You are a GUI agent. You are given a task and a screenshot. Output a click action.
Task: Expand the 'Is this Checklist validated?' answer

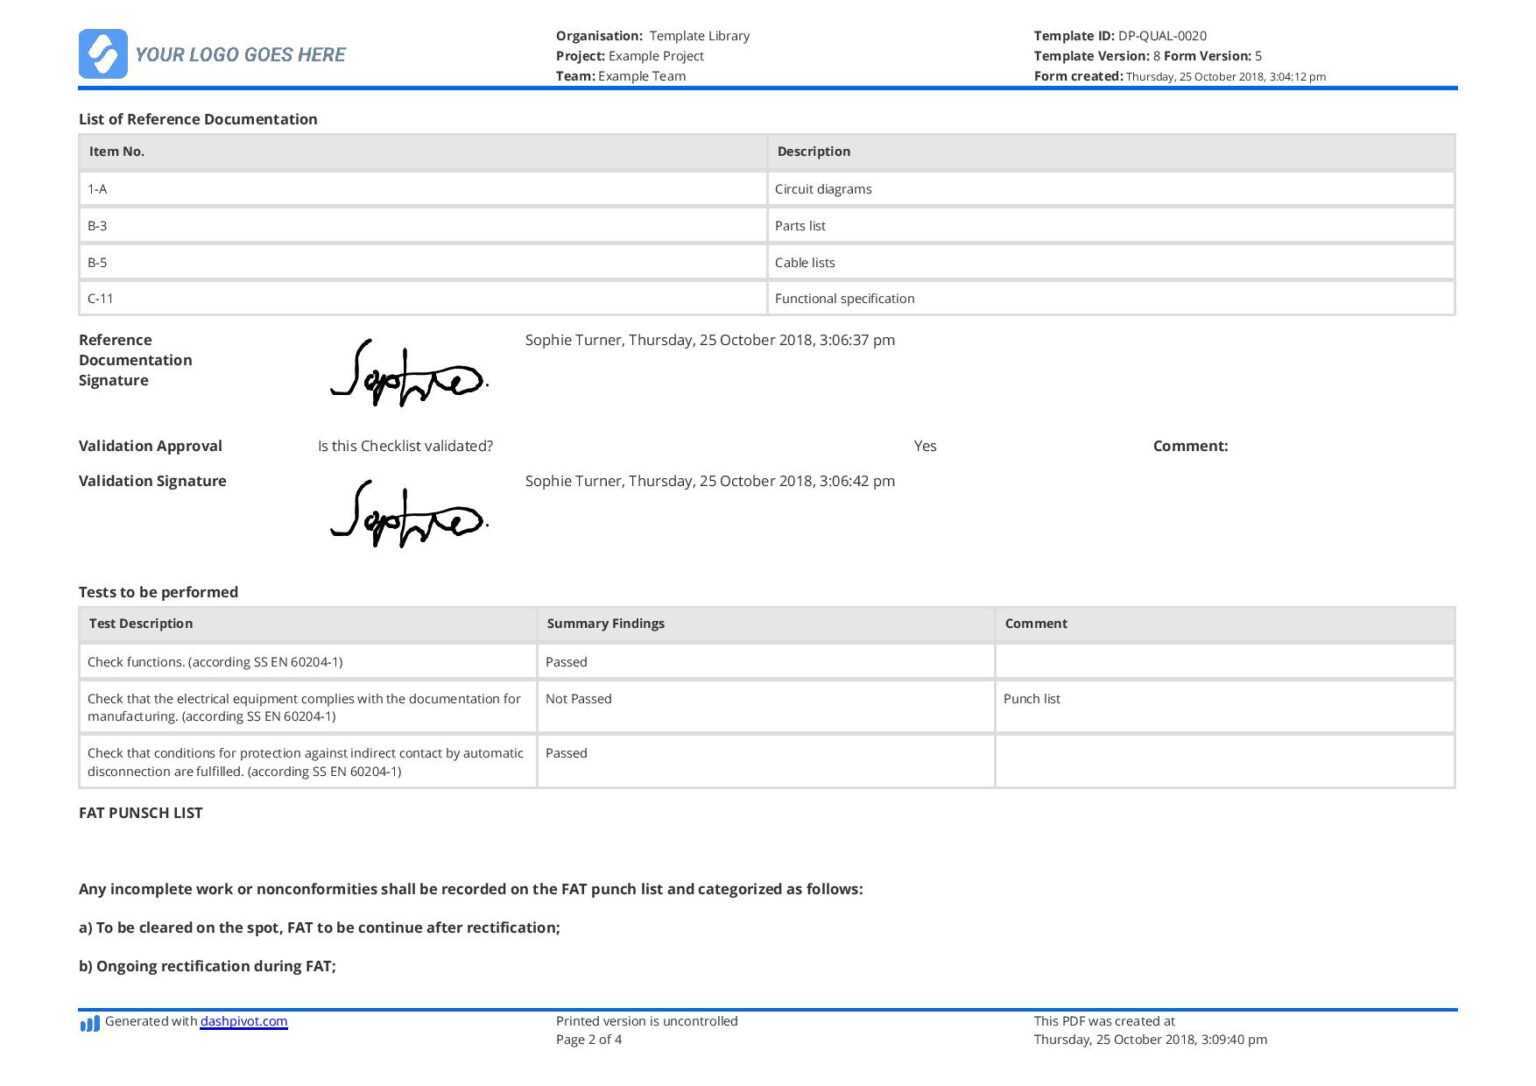pyautogui.click(x=405, y=446)
